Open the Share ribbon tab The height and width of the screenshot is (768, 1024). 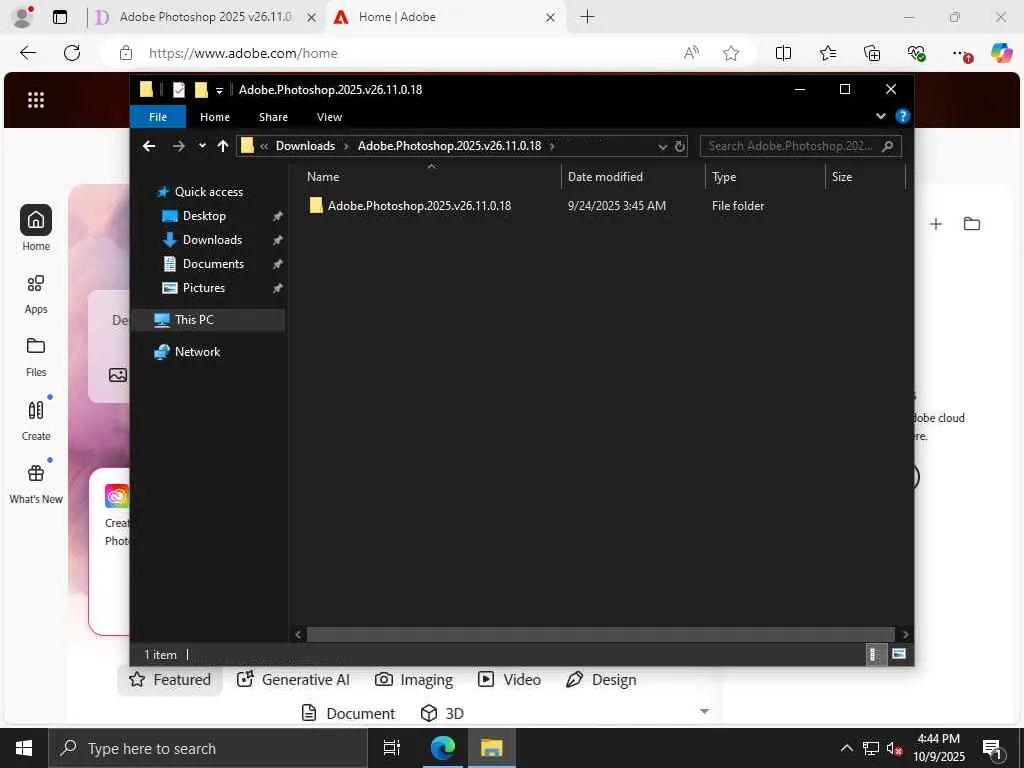[273, 117]
